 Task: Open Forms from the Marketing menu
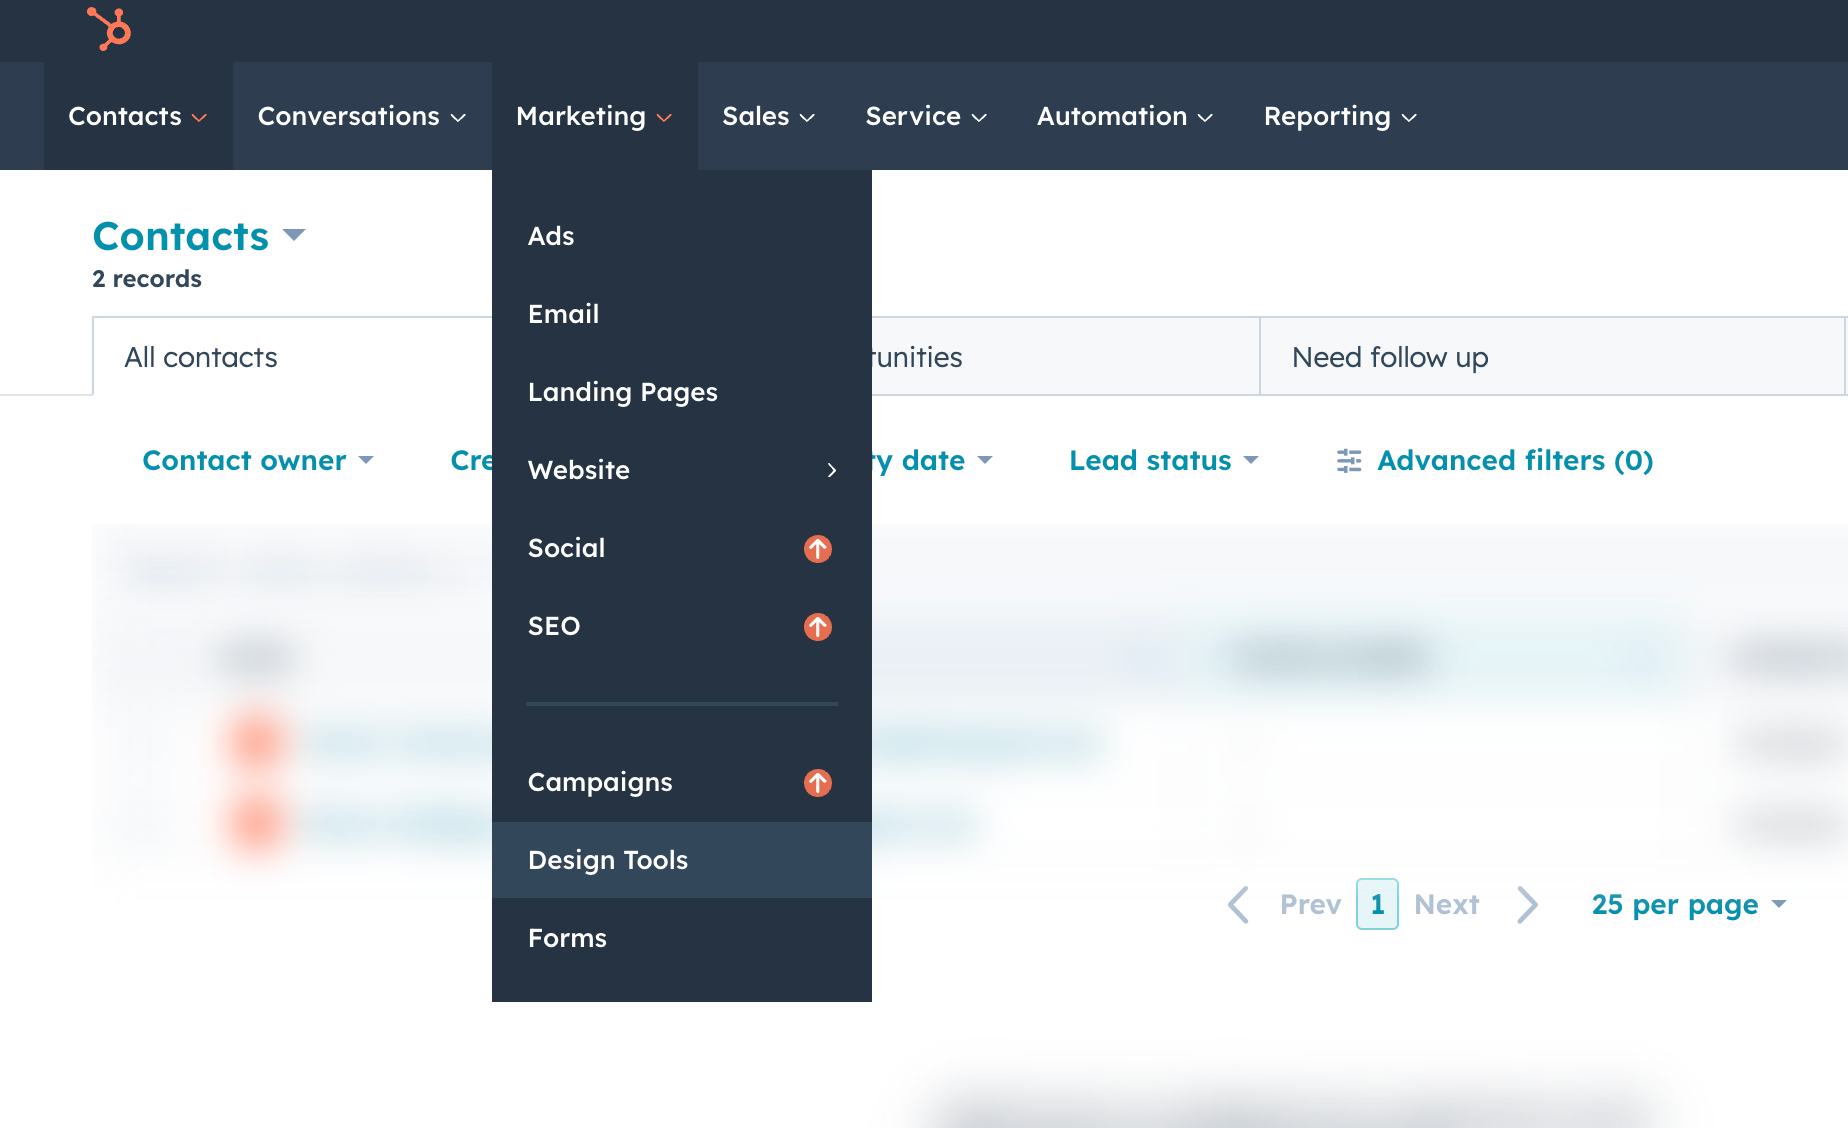[x=567, y=938]
